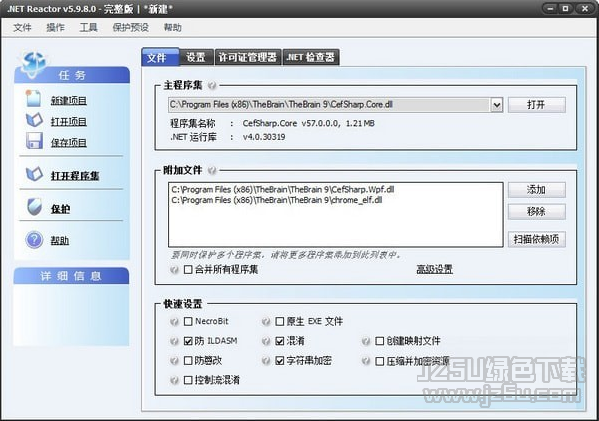Select chrome_elf.dll in additional files list
Image resolution: width=599 pixels, height=421 pixels.
coord(277,200)
